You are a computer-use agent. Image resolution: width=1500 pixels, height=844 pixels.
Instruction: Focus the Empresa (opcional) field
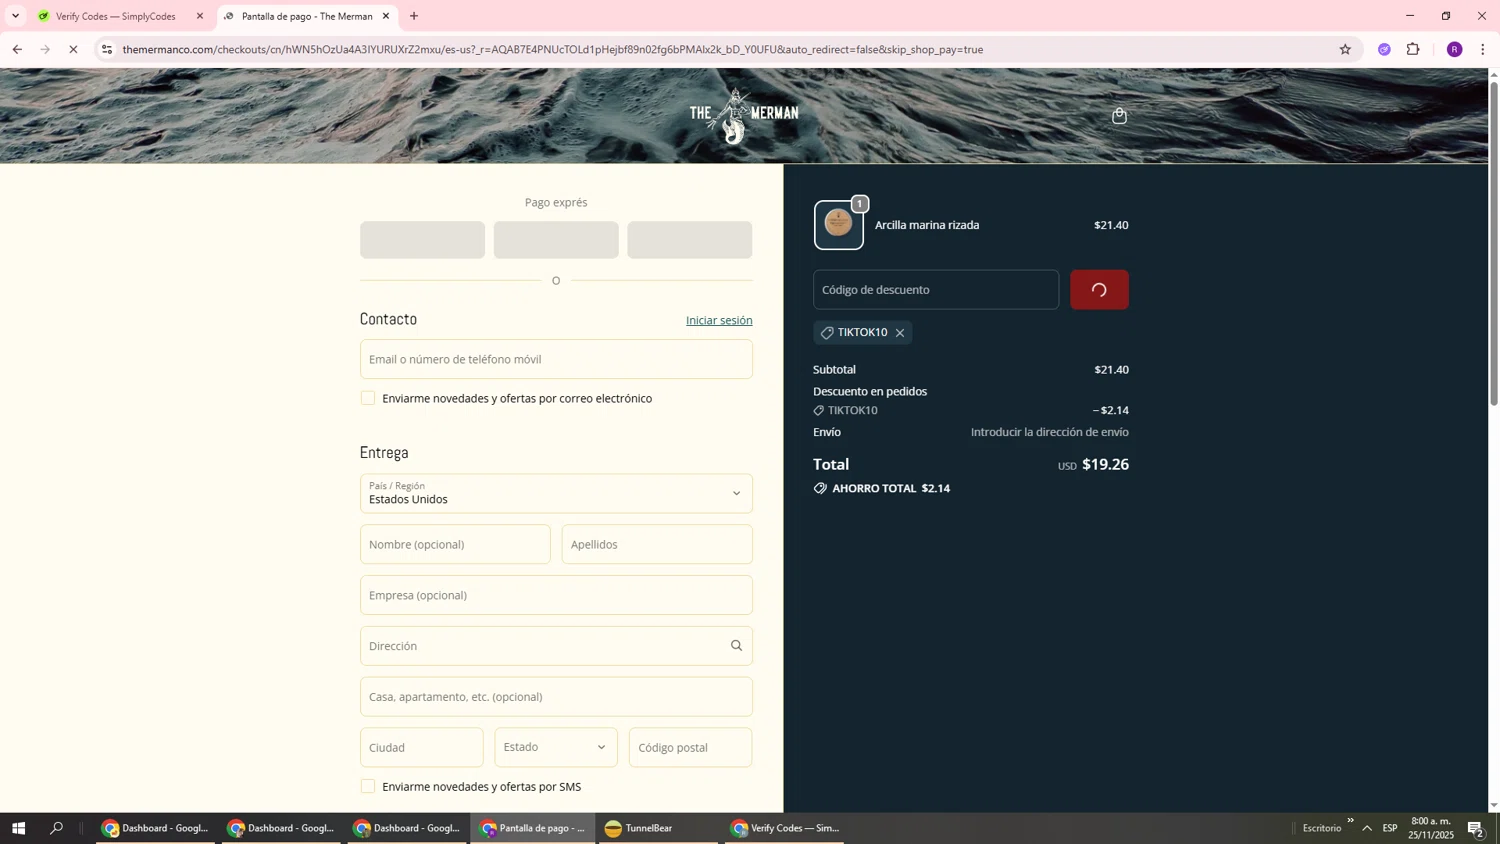coord(556,595)
